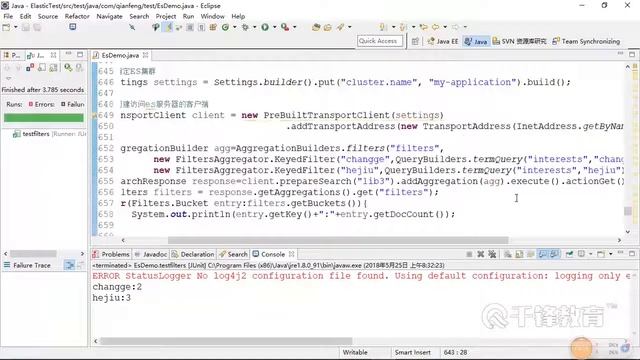
Task: Toggle Show Console on Standard Out
Action: pos(542,254)
